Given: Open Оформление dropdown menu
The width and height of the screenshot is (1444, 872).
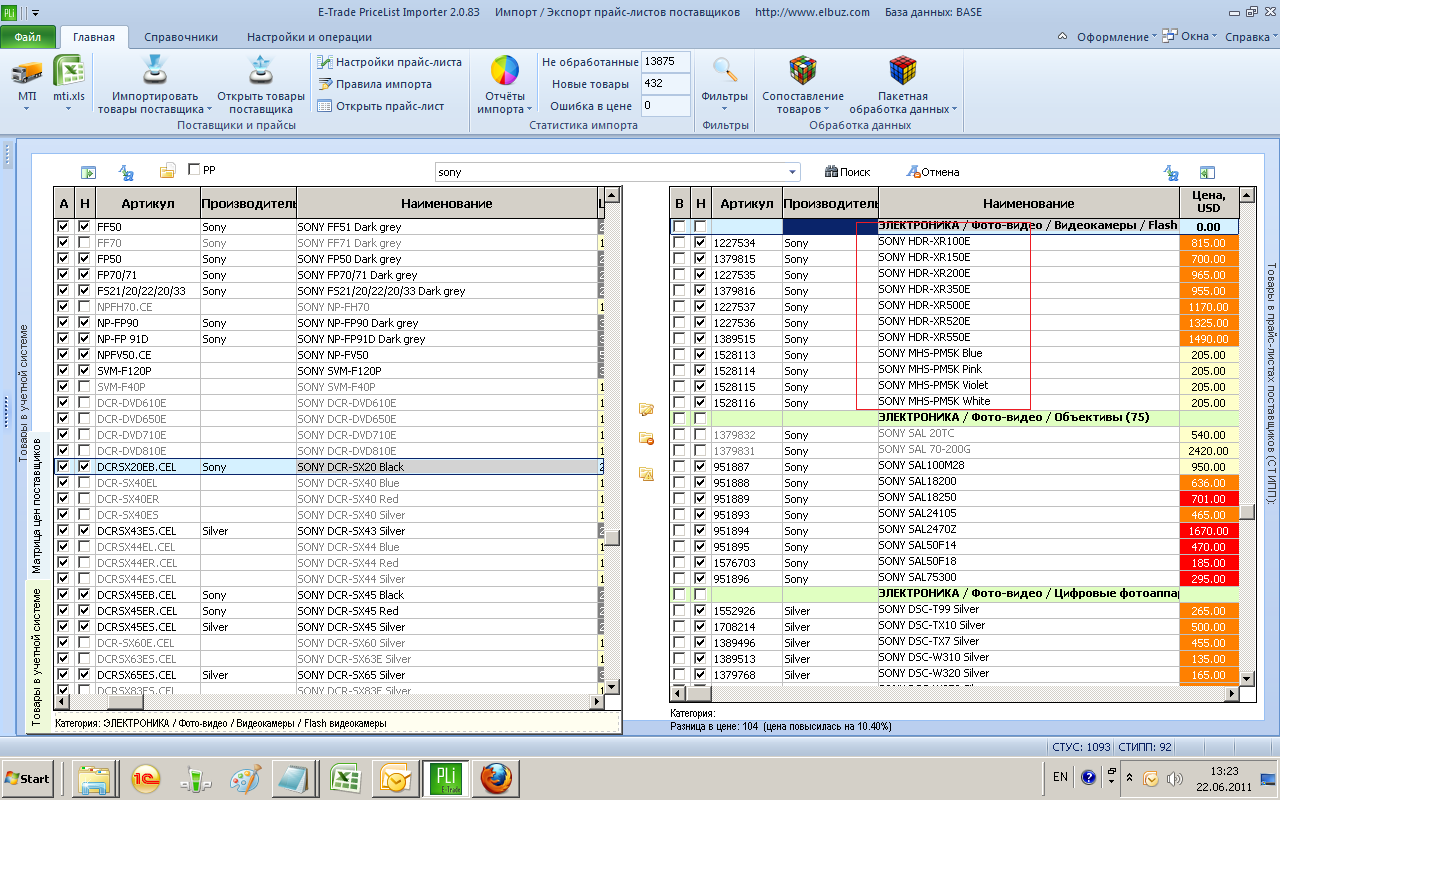Looking at the screenshot, I should (1116, 37).
